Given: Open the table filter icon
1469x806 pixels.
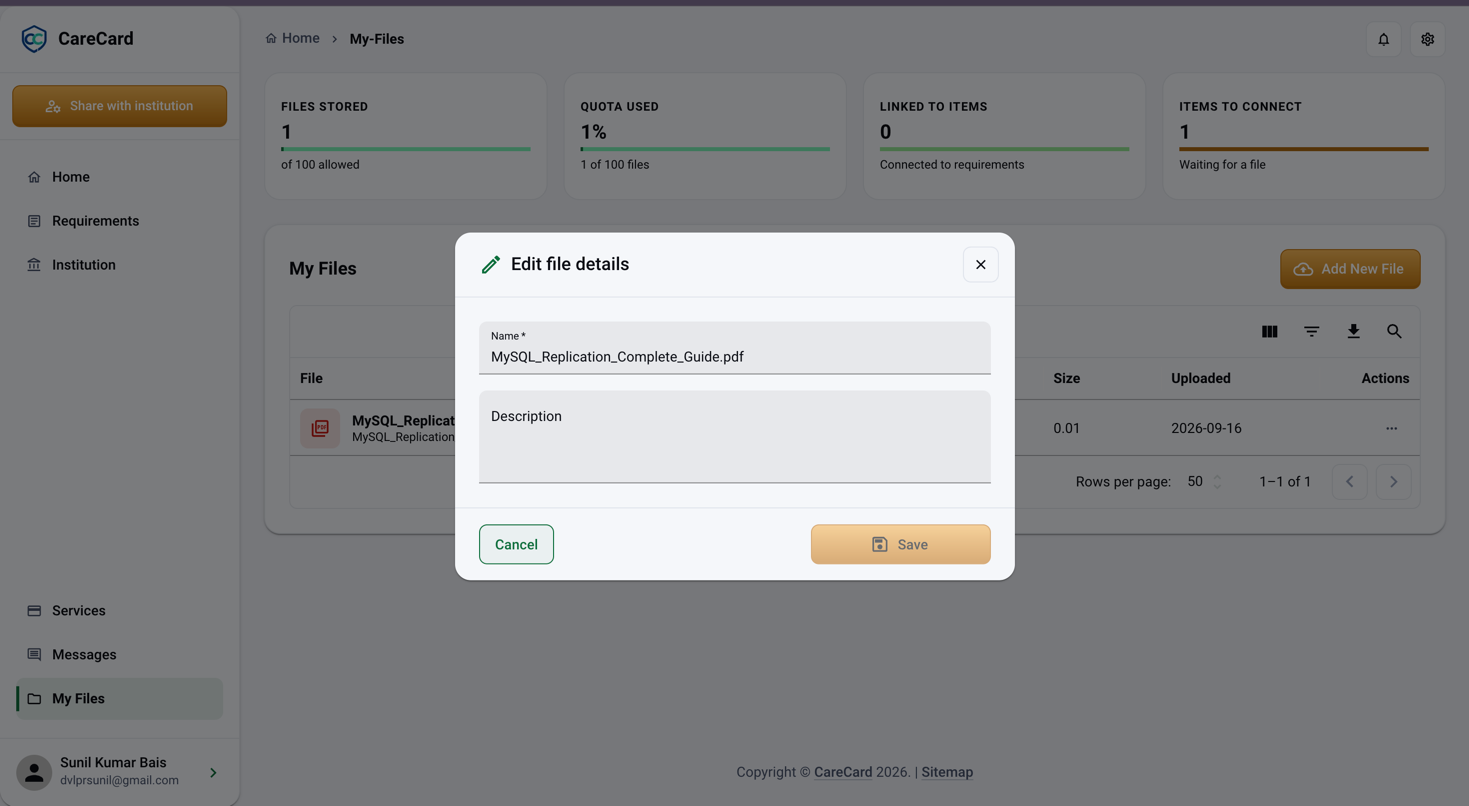Looking at the screenshot, I should coord(1311,332).
